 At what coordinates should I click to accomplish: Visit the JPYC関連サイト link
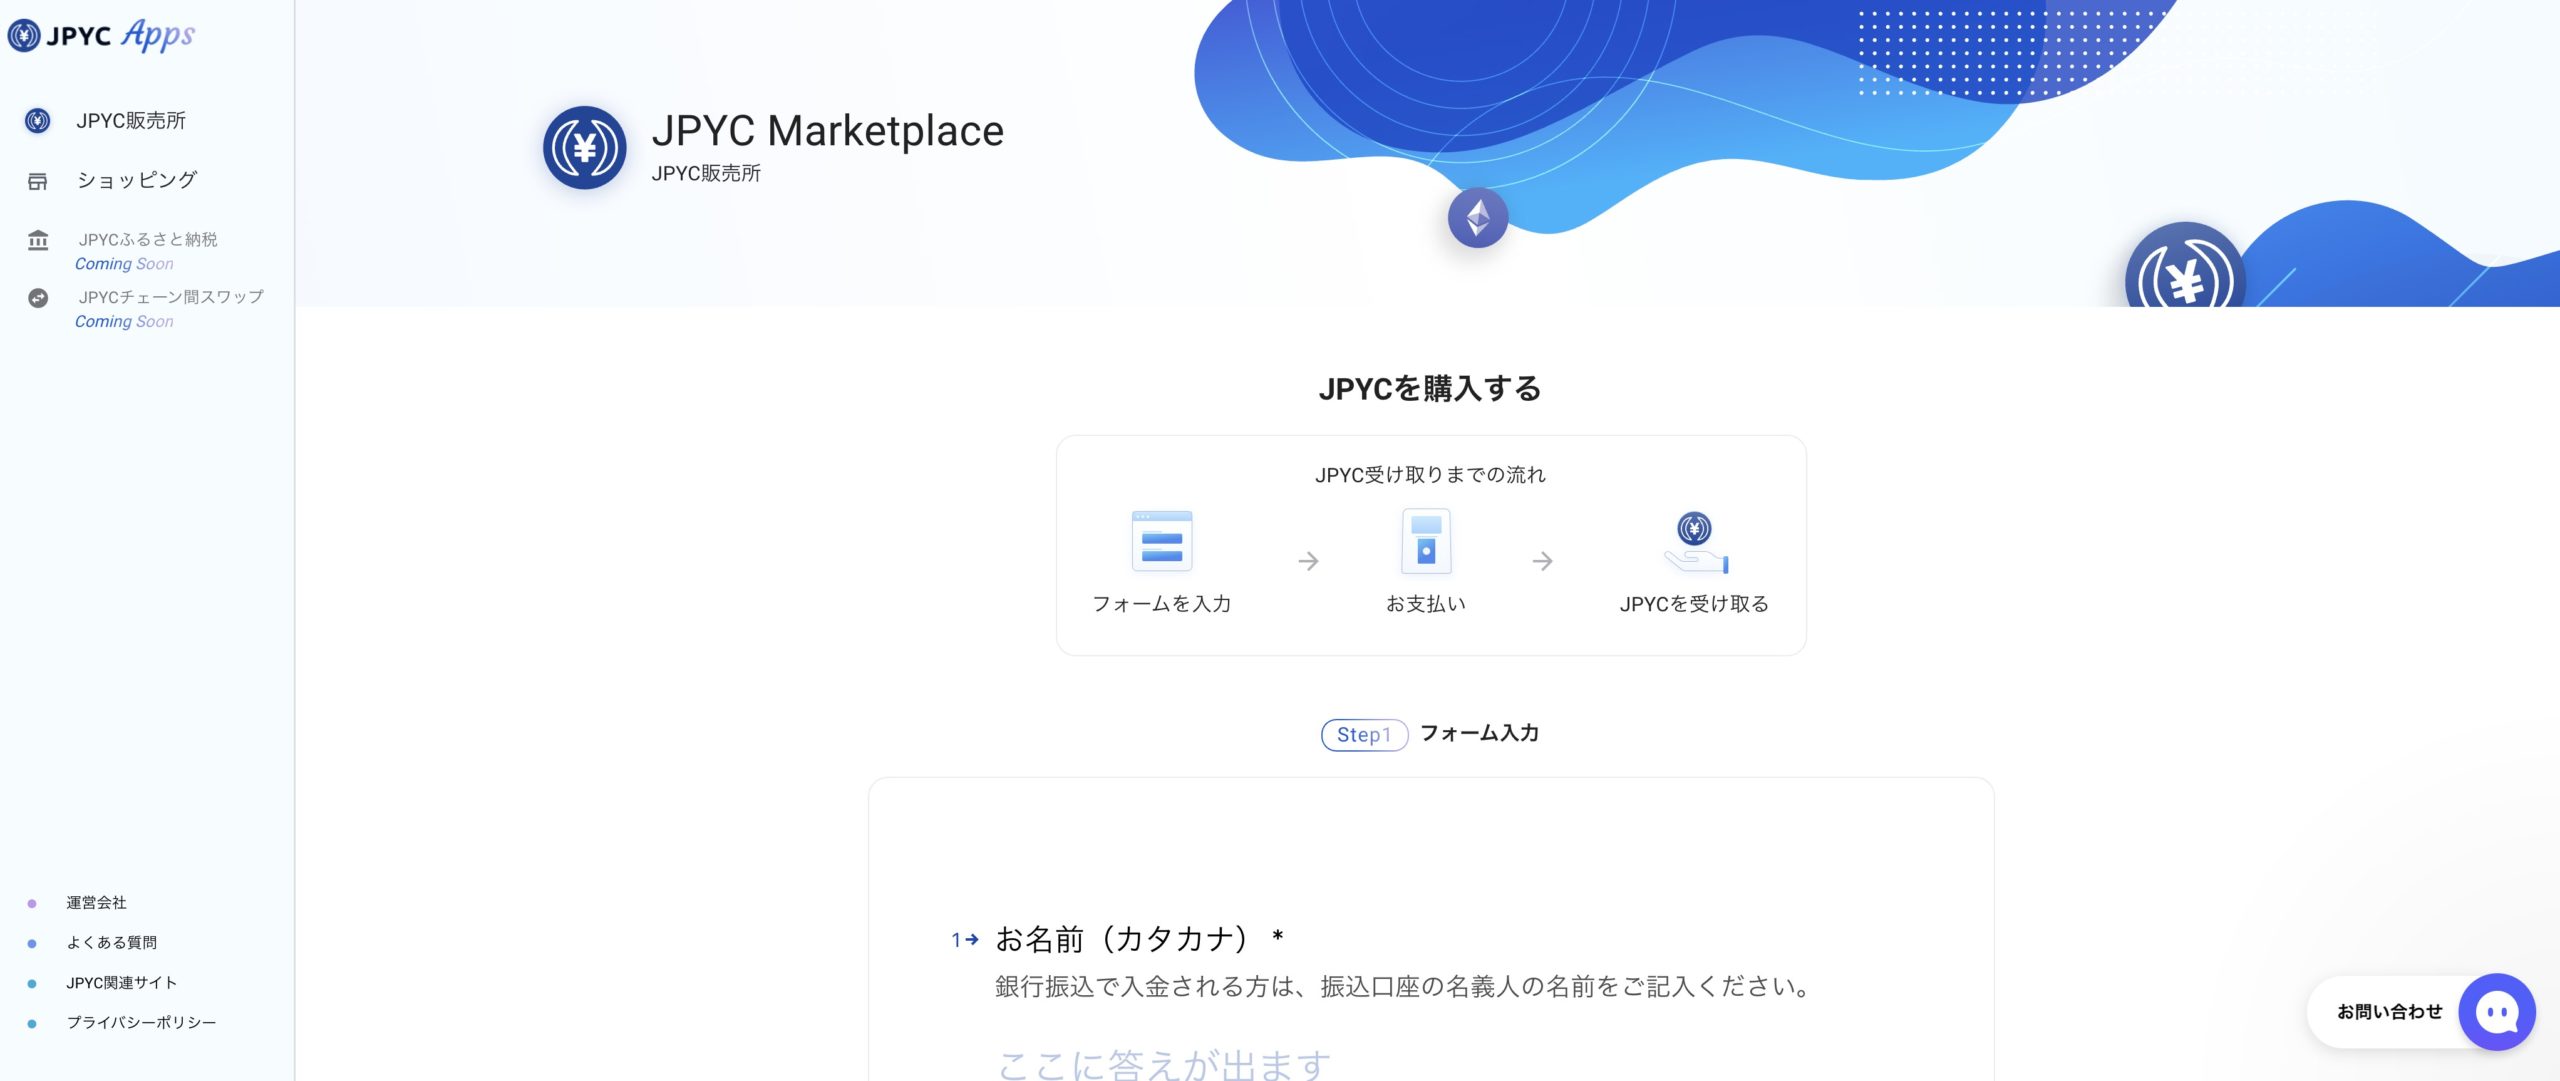[121, 983]
